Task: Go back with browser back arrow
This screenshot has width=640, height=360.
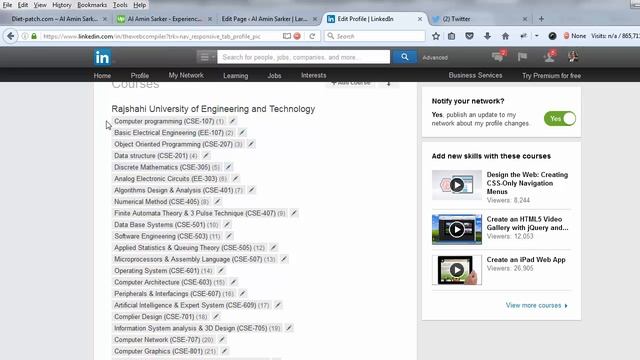Action: coord(11,36)
